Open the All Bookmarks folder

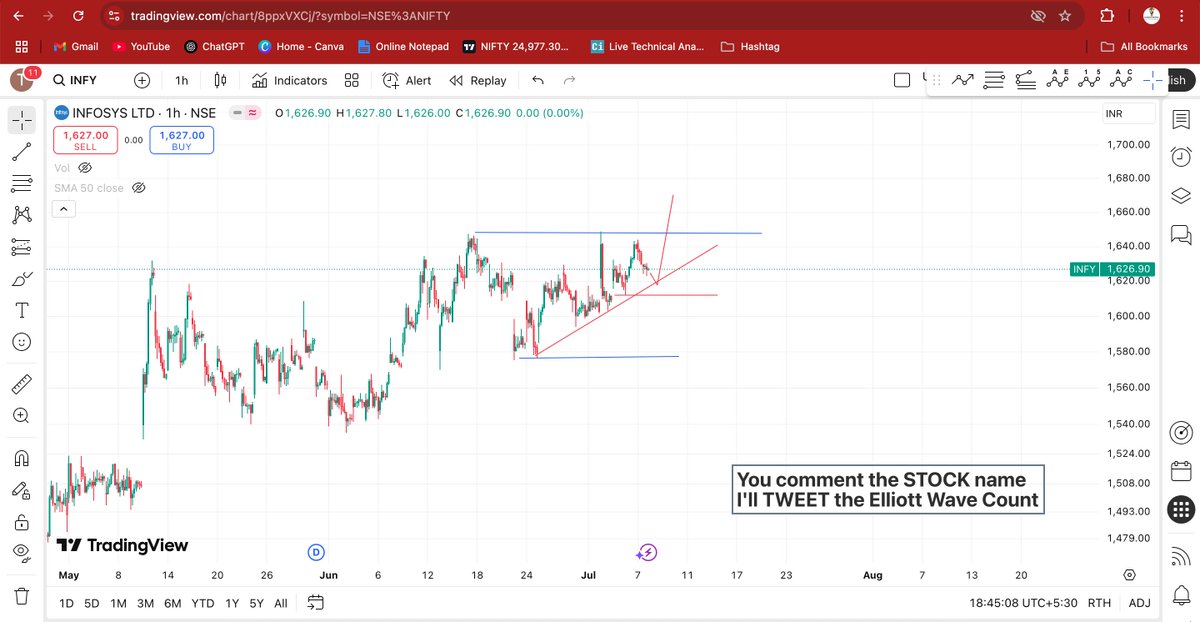[x=1144, y=46]
